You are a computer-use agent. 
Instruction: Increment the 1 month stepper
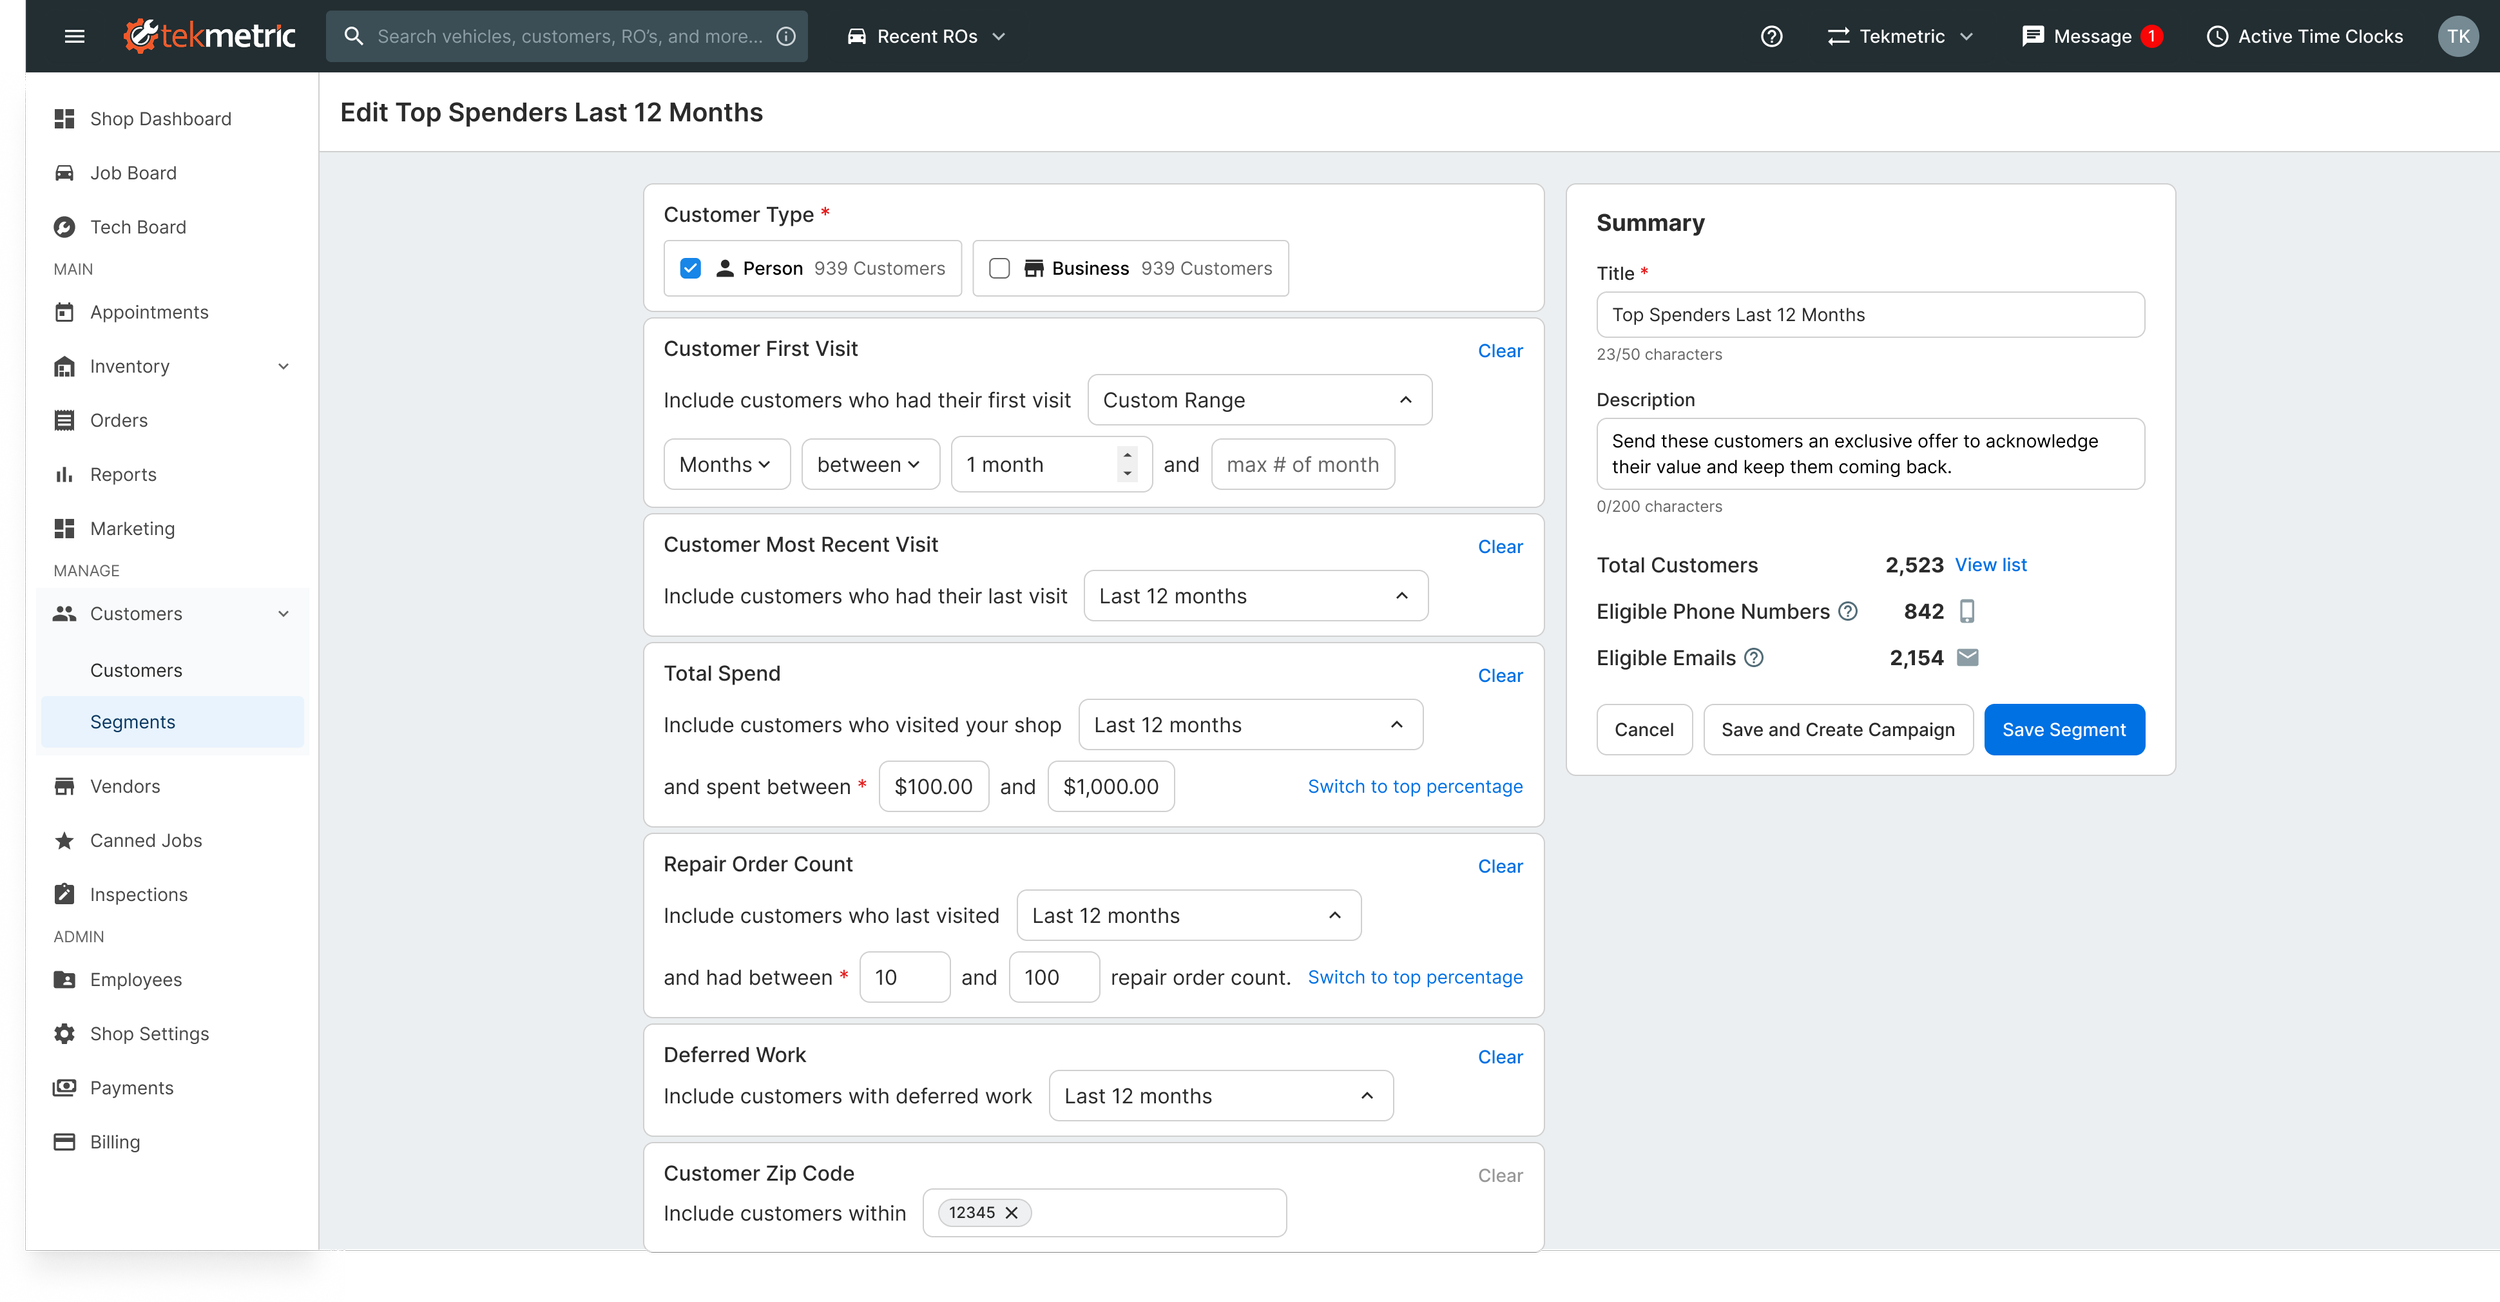(x=1127, y=455)
